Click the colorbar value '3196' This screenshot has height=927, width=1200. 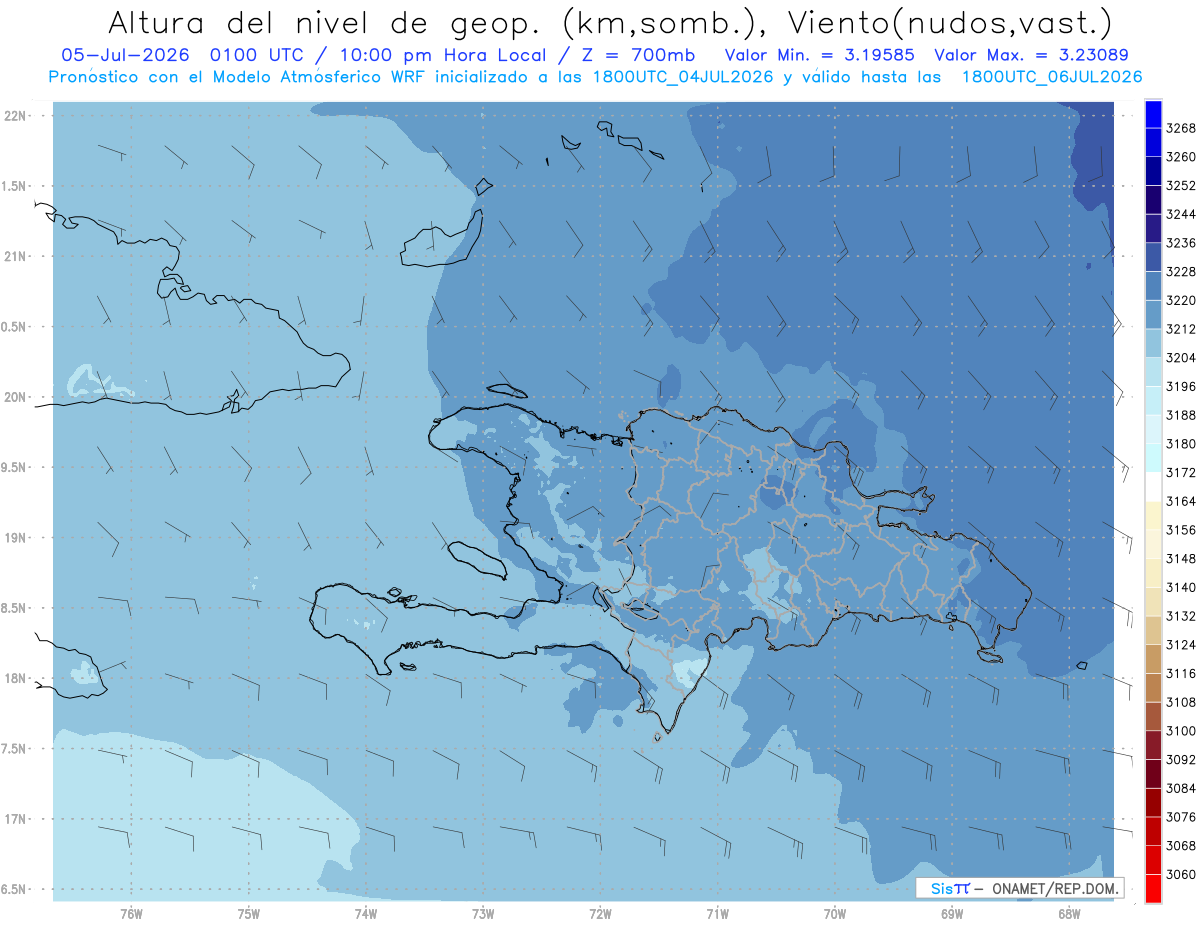click(1181, 386)
